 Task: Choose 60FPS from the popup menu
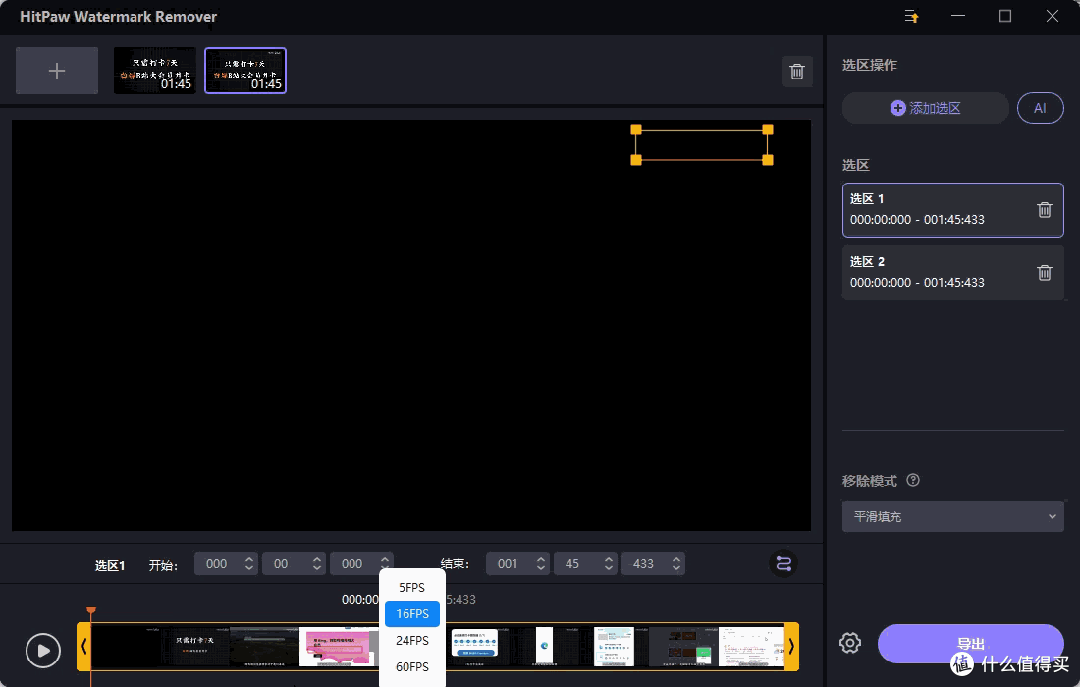tap(412, 666)
